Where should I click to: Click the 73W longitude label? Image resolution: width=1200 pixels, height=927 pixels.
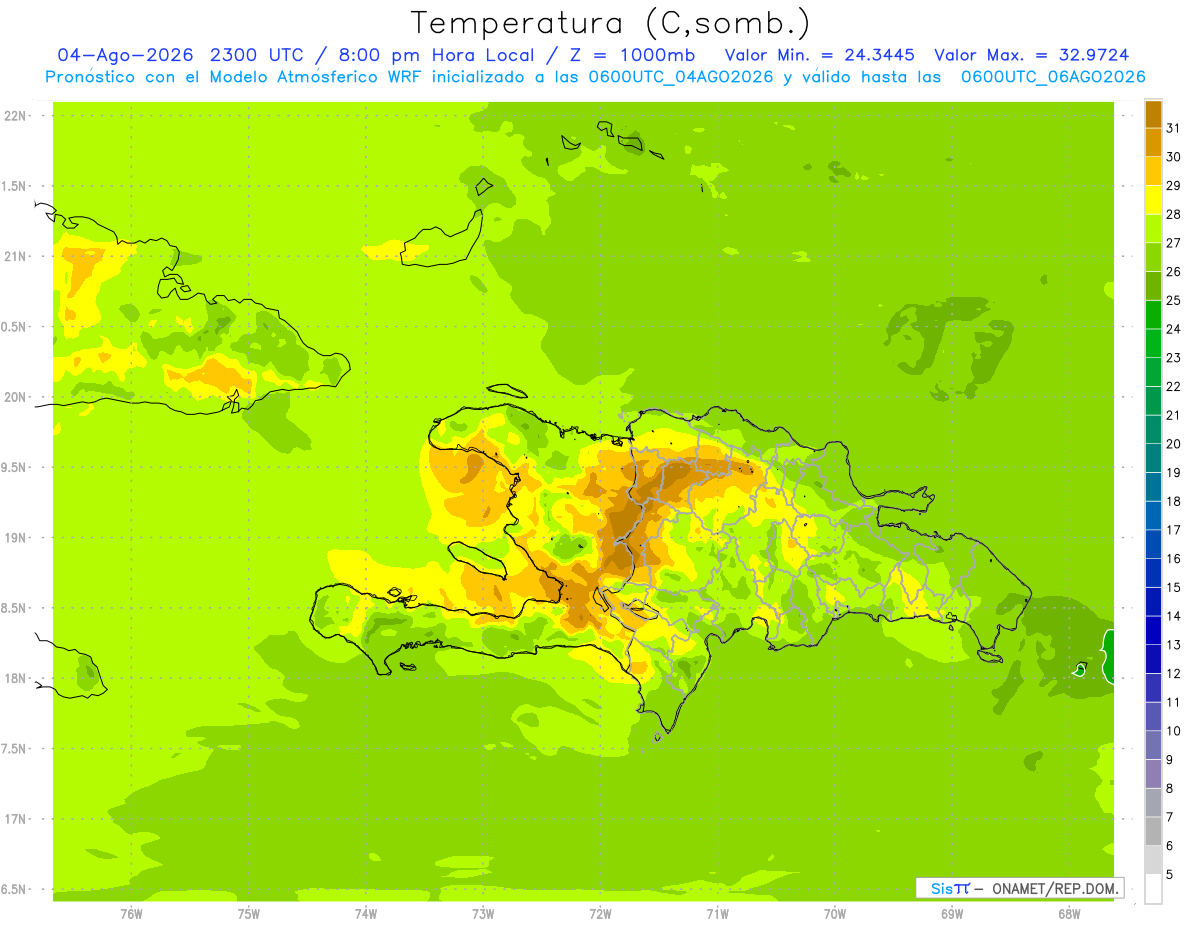[x=483, y=914]
